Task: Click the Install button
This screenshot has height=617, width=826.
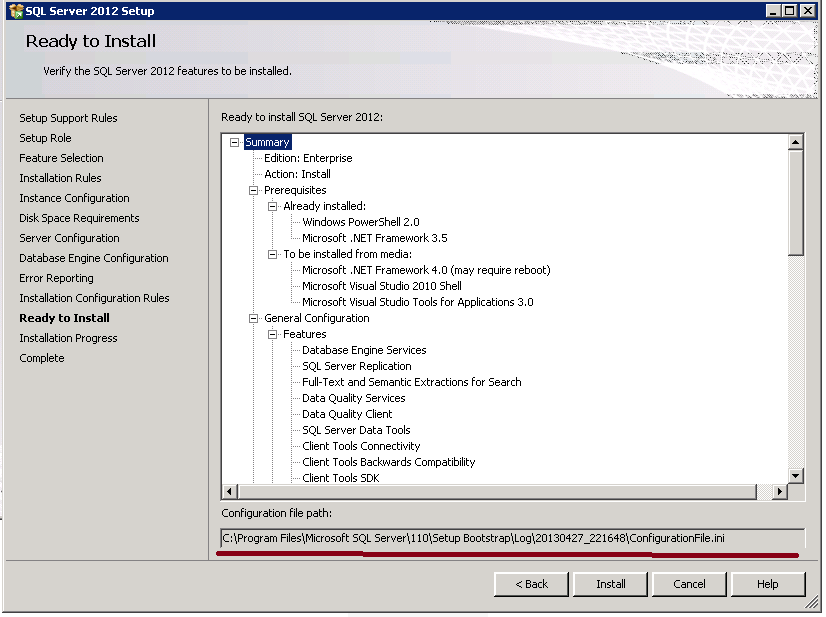Action: pyautogui.click(x=611, y=584)
